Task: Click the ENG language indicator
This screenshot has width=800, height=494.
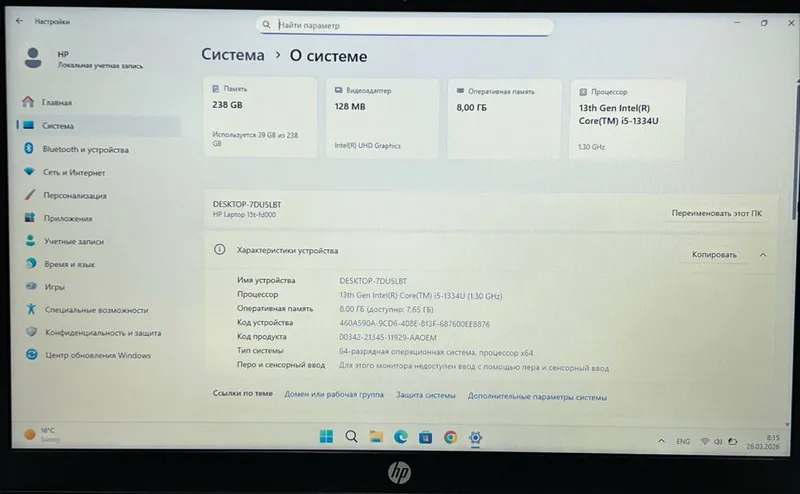Action: pyautogui.click(x=683, y=441)
